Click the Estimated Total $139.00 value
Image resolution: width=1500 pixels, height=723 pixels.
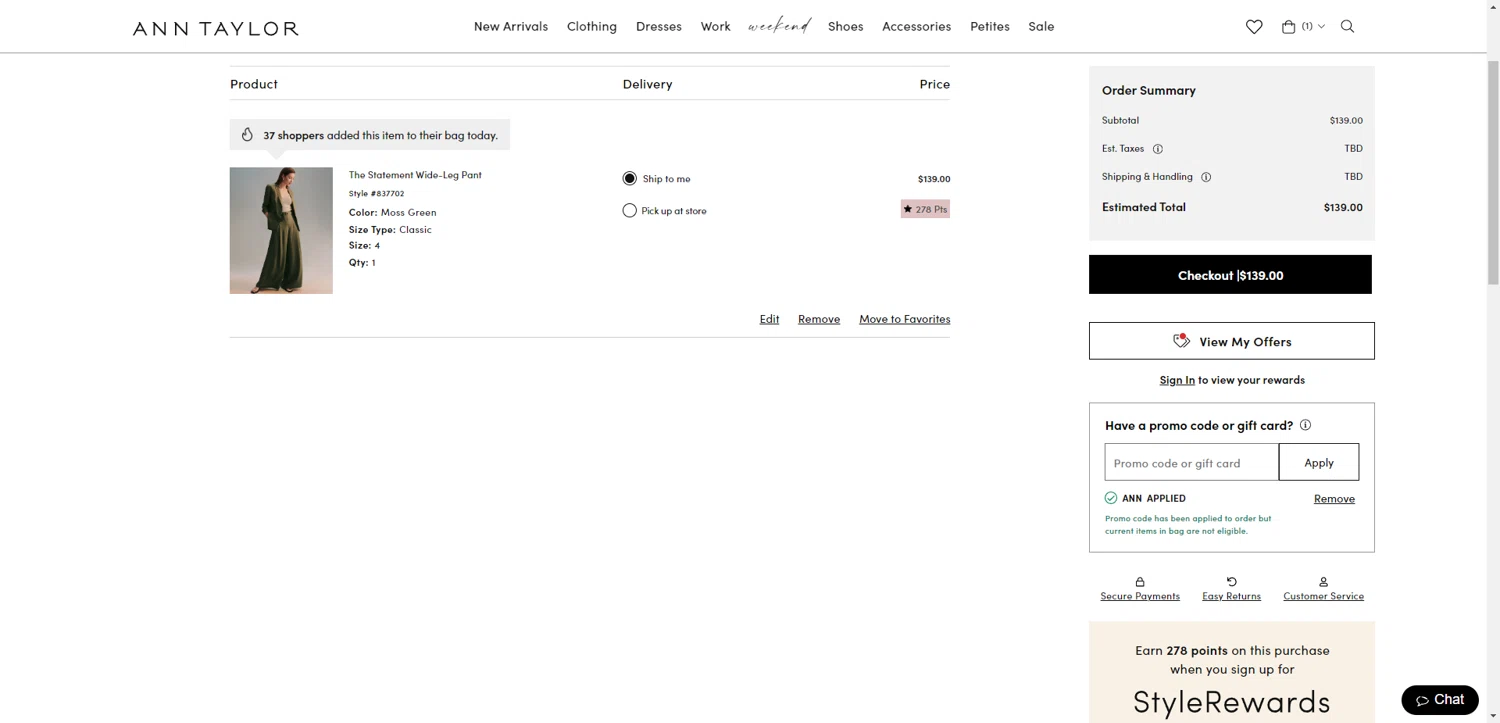point(1343,207)
